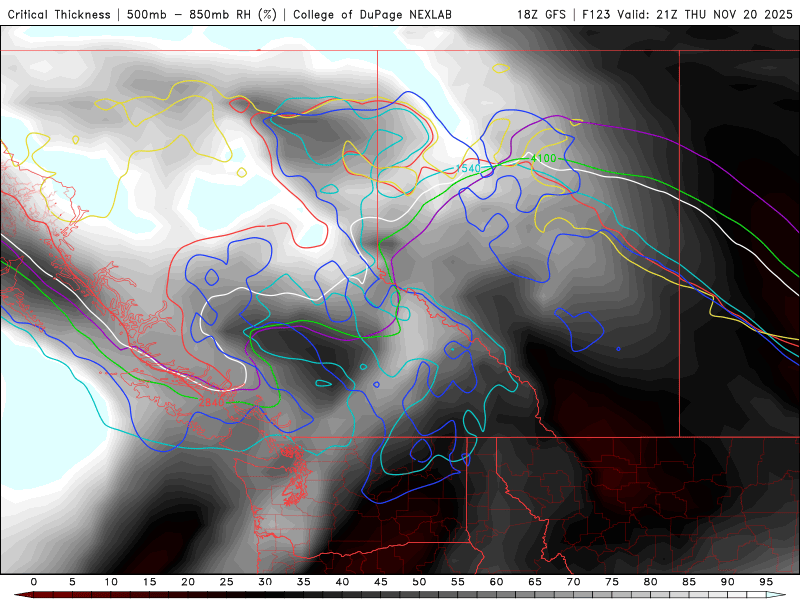Click the 'College of DuPage NEXLAB' text

372,15
